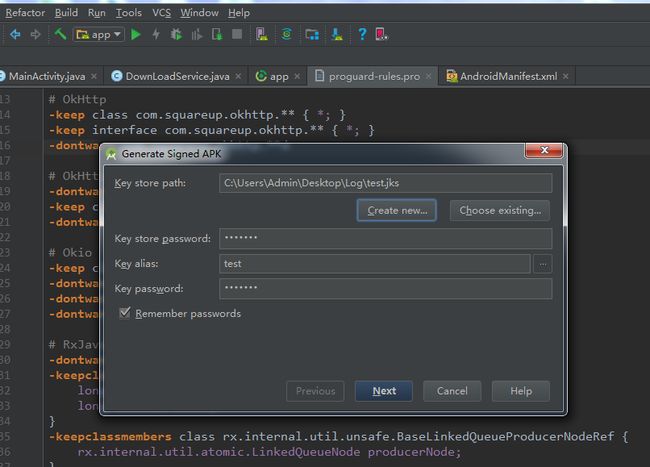
Task: Open the Build menu
Action: click(x=66, y=13)
